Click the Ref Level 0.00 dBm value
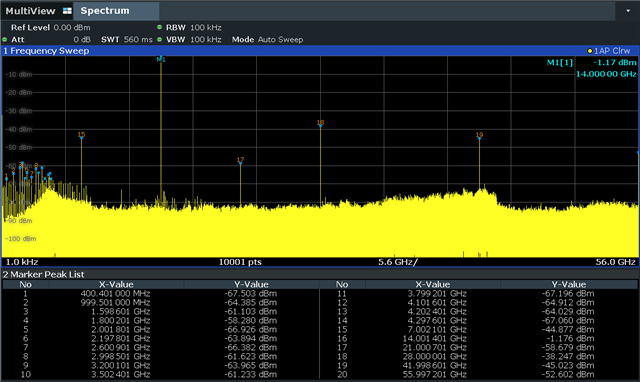Viewport: 640px width, 382px height. click(x=51, y=27)
